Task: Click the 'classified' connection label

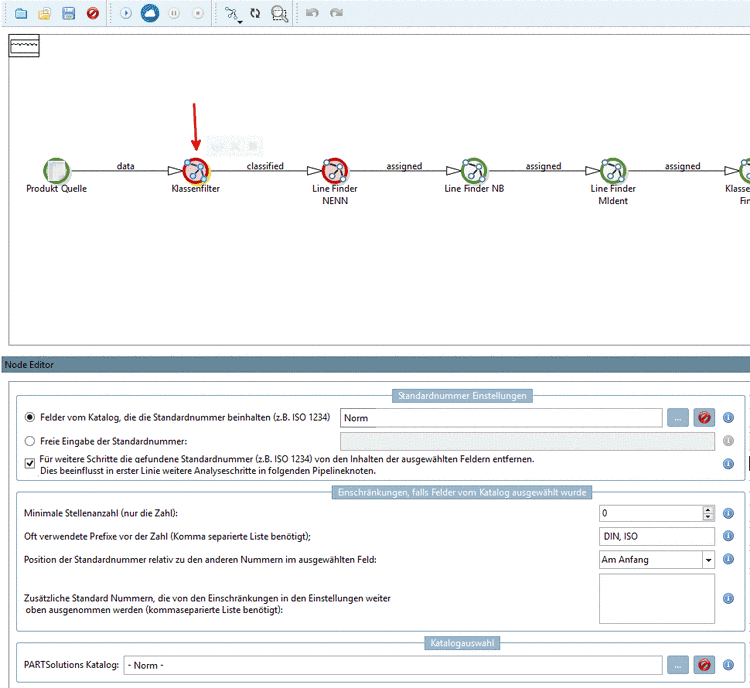Action: (x=265, y=166)
